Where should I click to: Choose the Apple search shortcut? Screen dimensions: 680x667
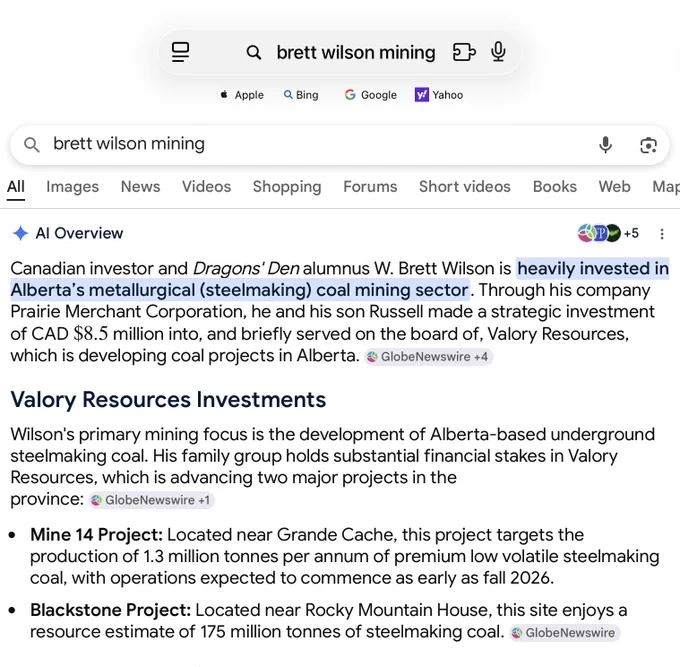click(242, 95)
